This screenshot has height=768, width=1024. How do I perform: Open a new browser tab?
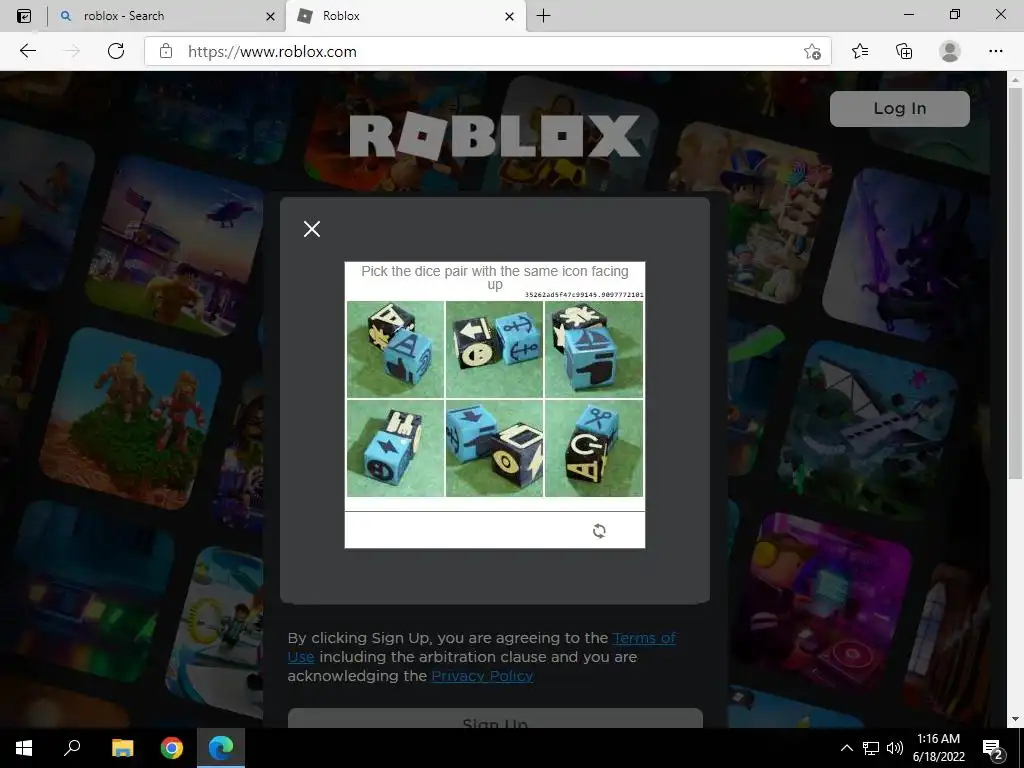pos(543,16)
